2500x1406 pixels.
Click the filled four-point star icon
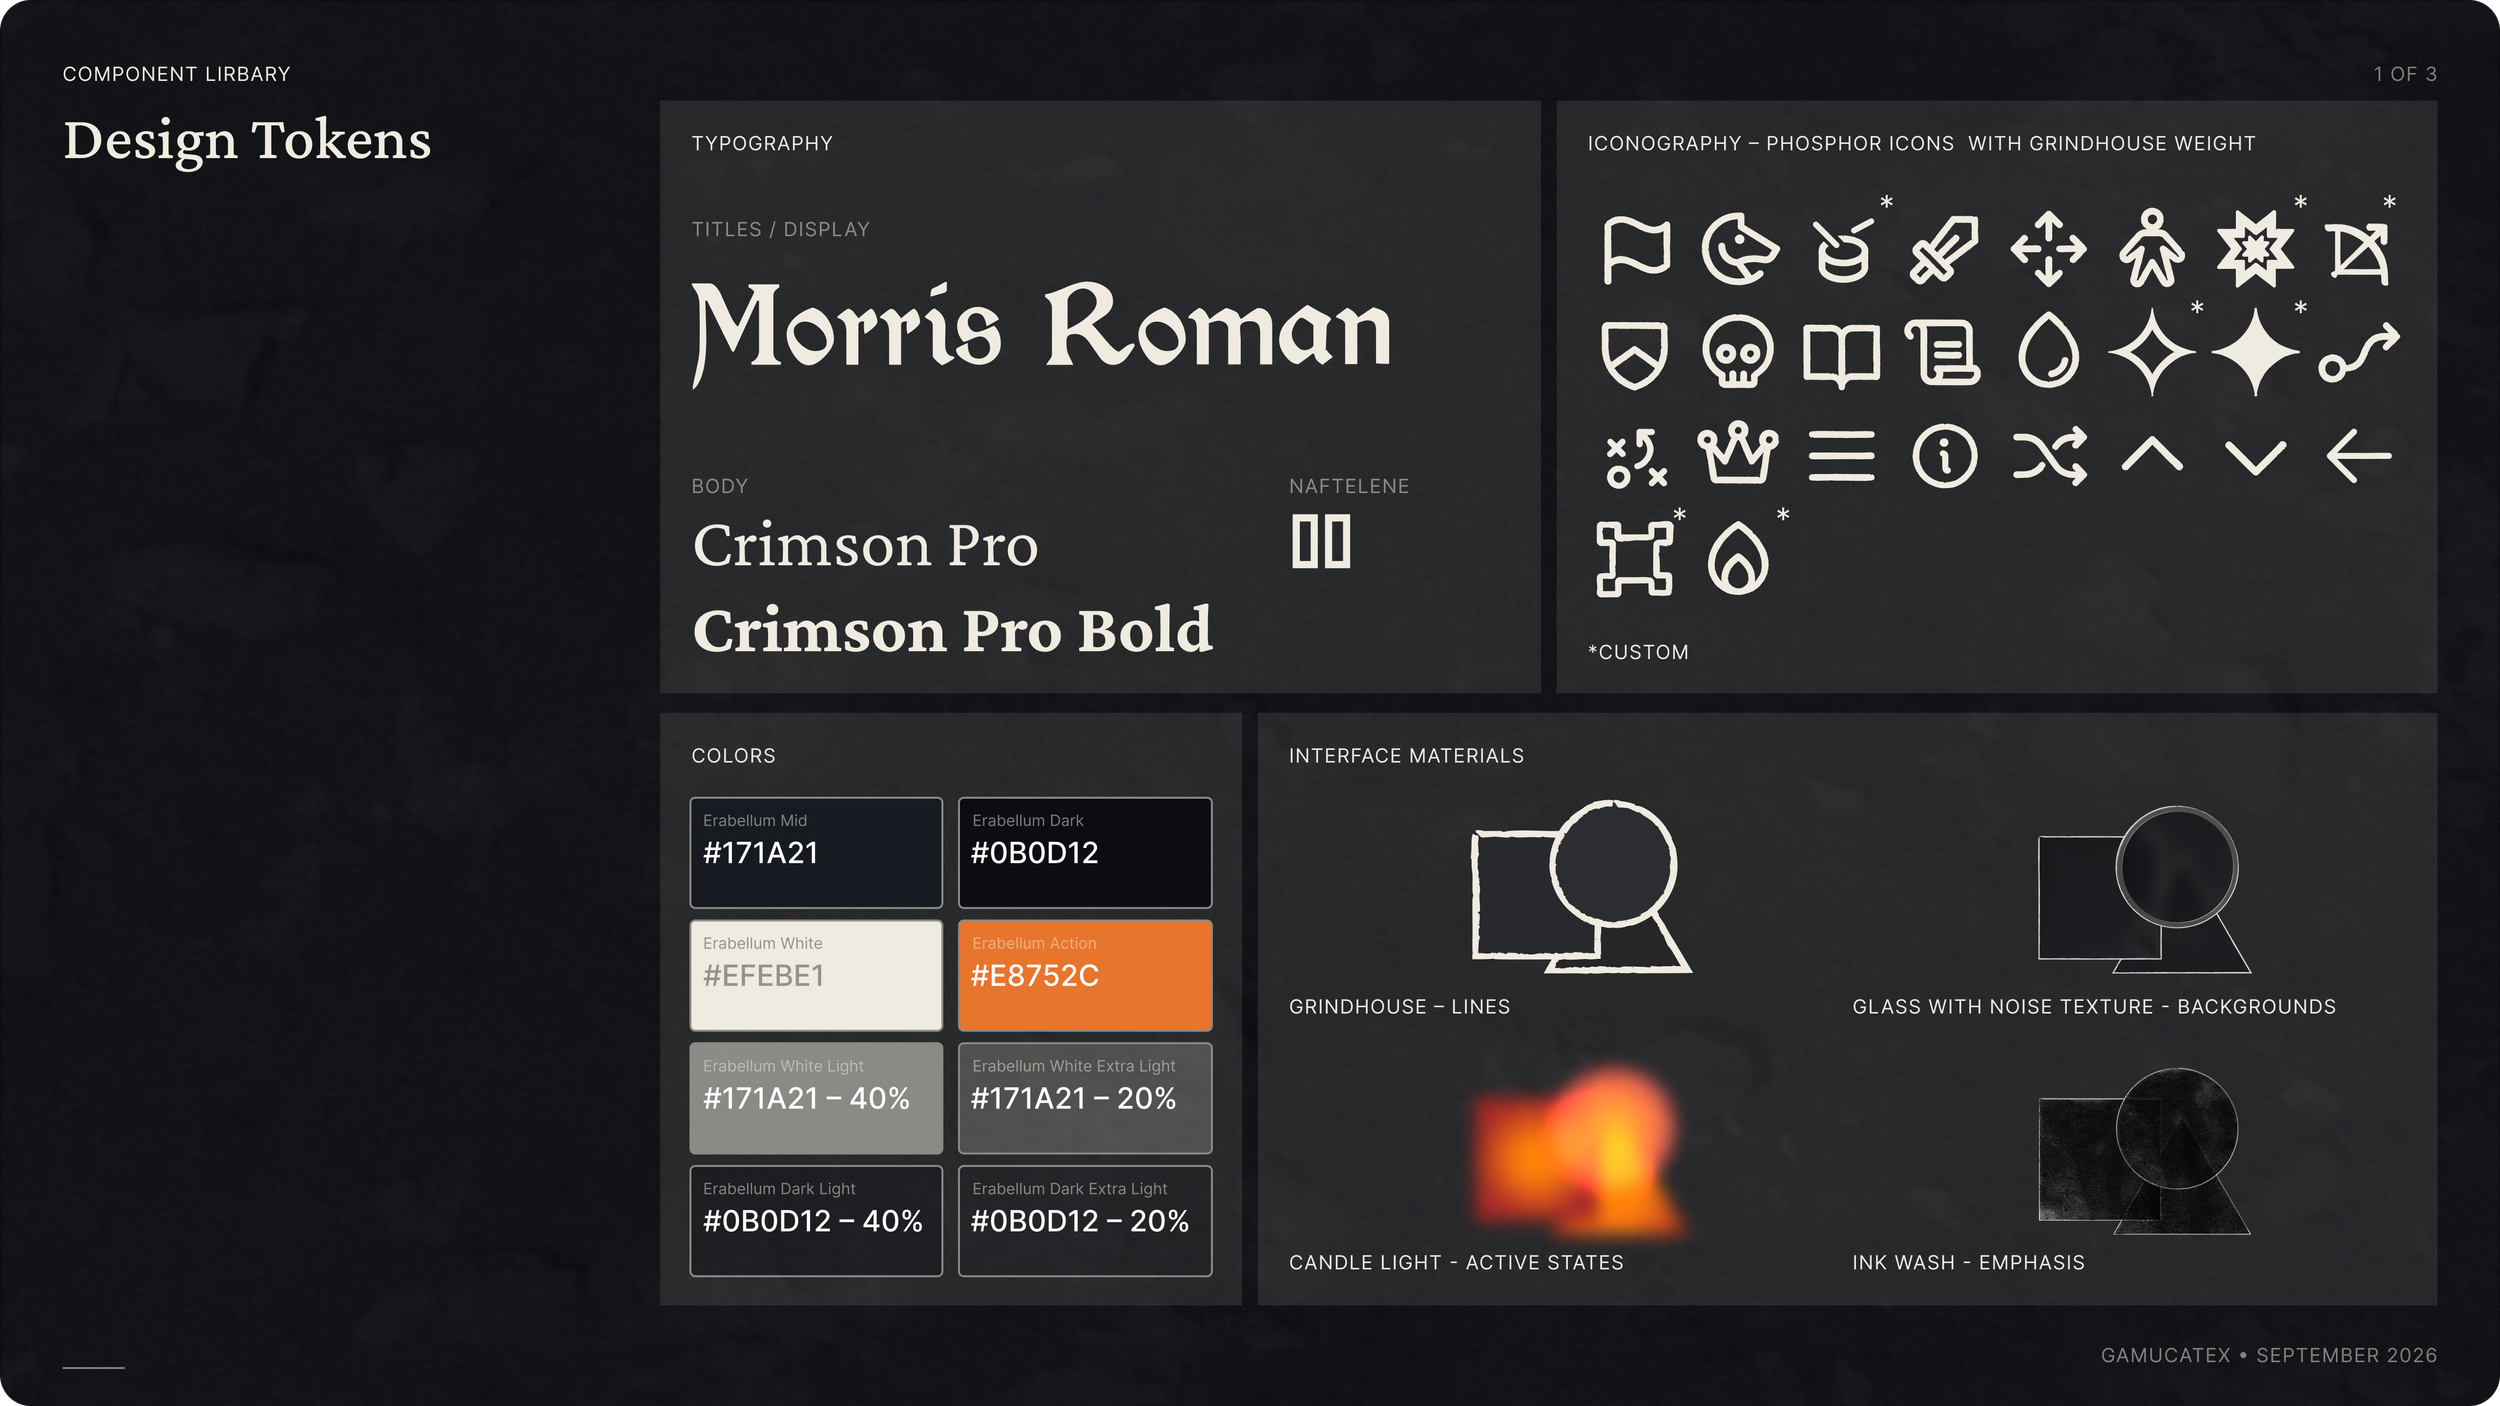[2255, 352]
